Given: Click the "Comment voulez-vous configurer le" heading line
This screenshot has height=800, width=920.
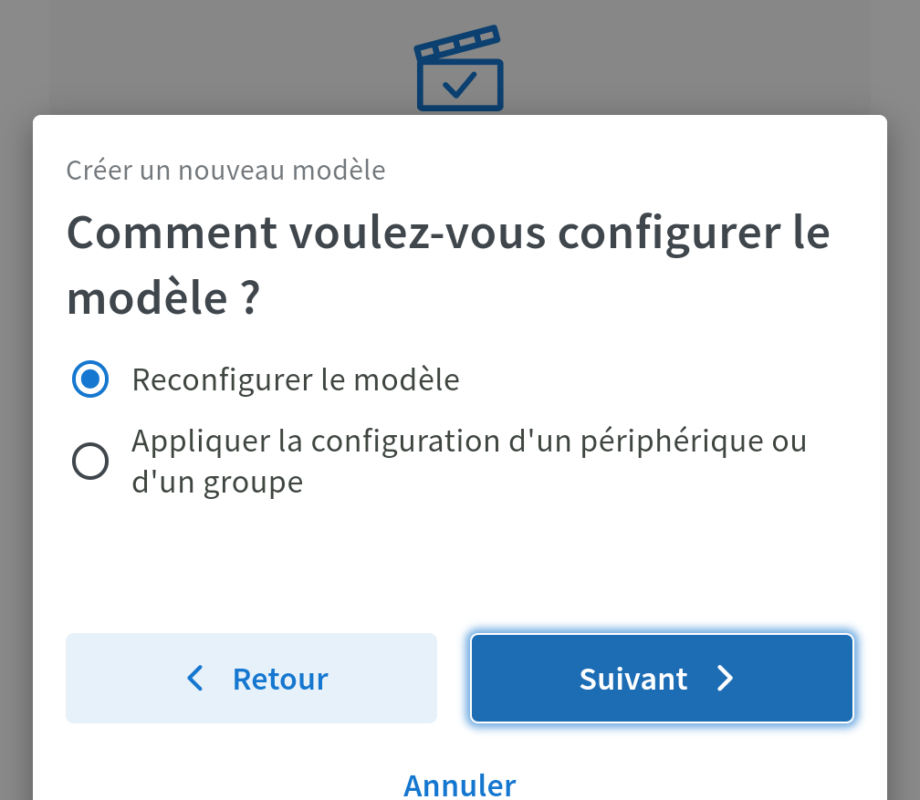Looking at the screenshot, I should point(448,234).
